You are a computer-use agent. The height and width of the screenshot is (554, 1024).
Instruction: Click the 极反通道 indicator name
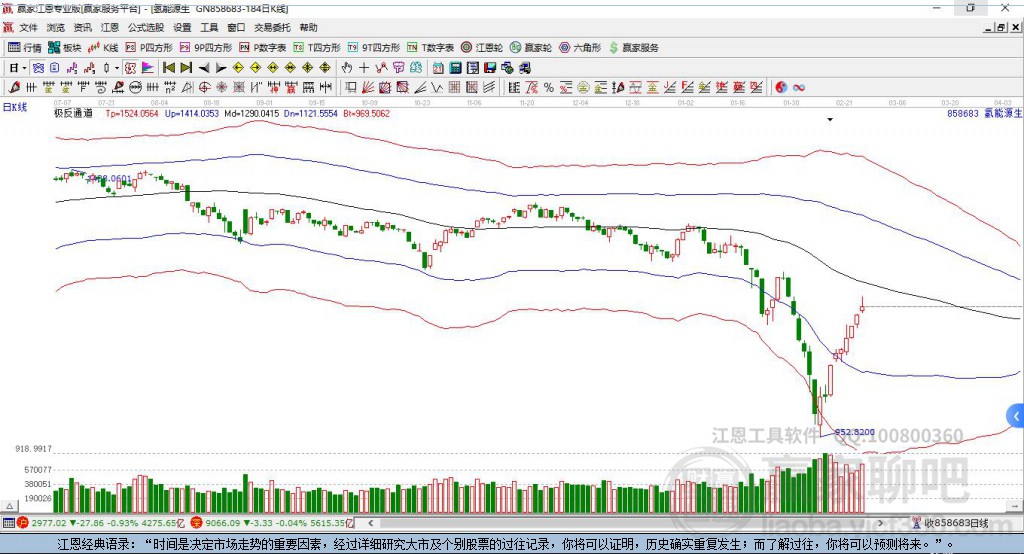pos(73,113)
